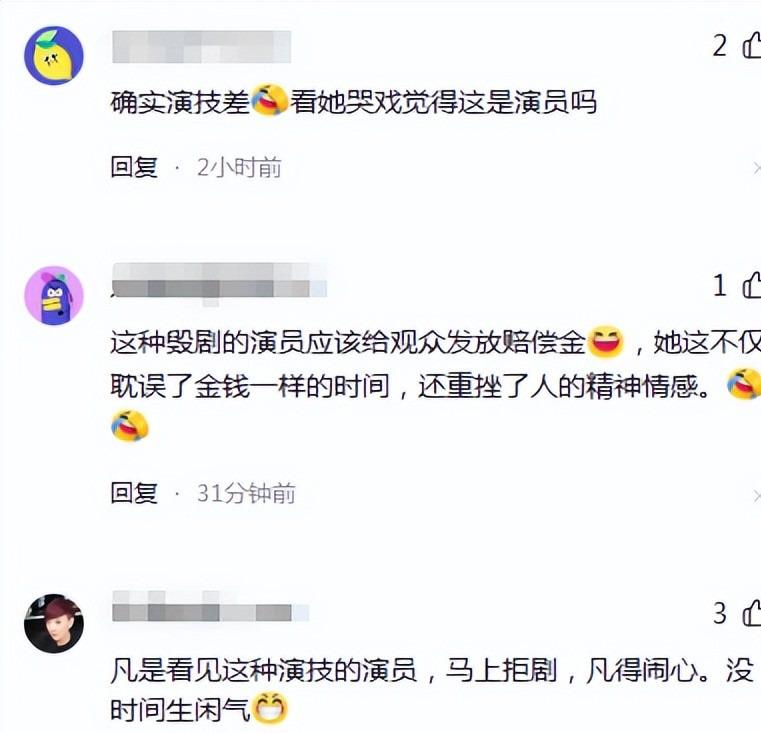
Task: Click 回复 under the 2小时前 comment
Action: (x=134, y=167)
